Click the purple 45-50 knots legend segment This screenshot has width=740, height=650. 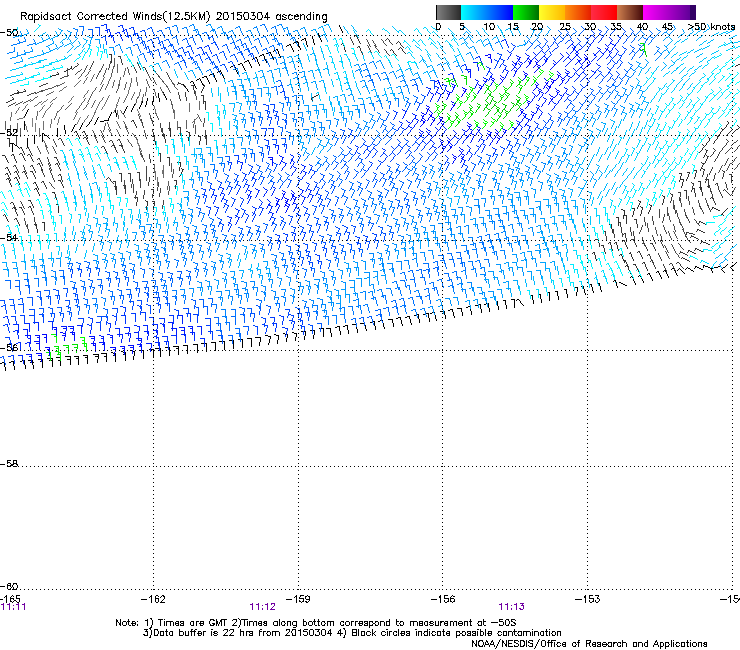(682, 12)
